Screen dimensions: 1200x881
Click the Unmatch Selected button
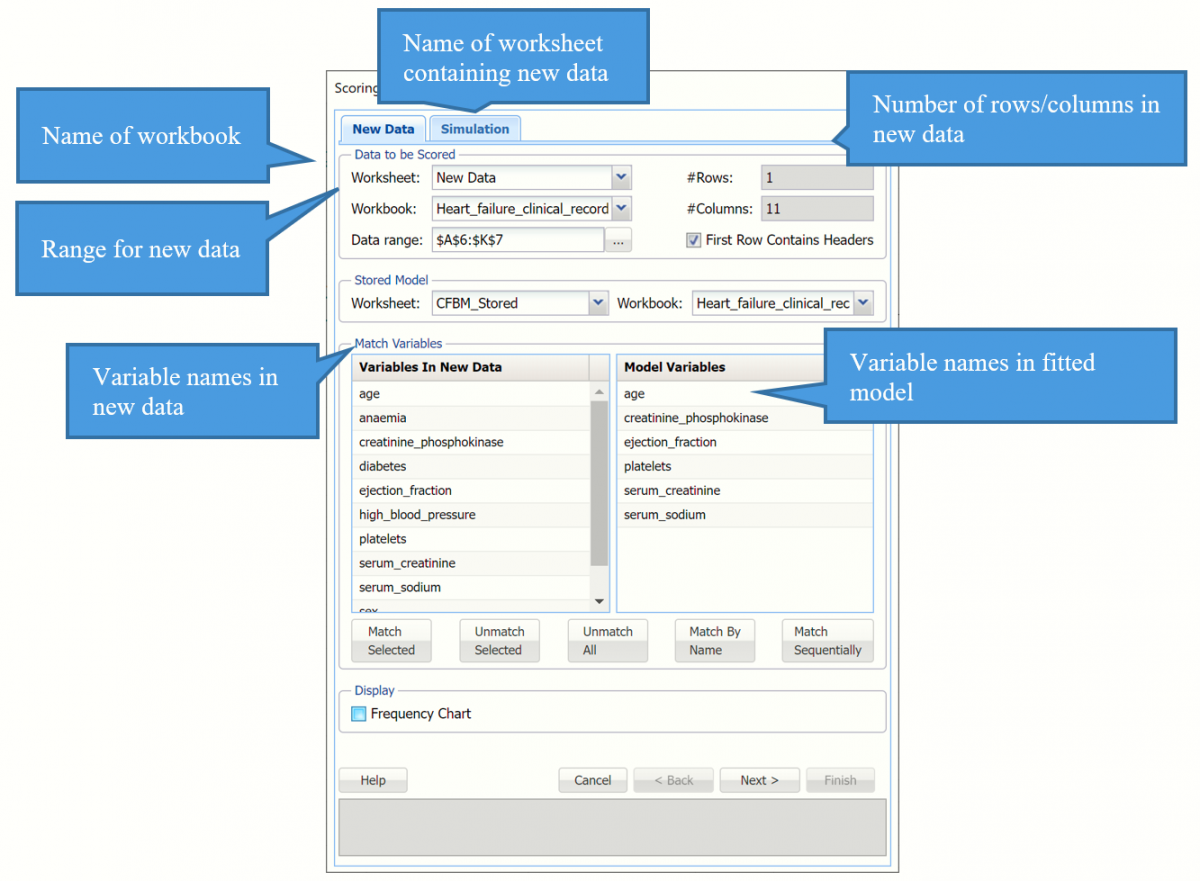tap(498, 640)
